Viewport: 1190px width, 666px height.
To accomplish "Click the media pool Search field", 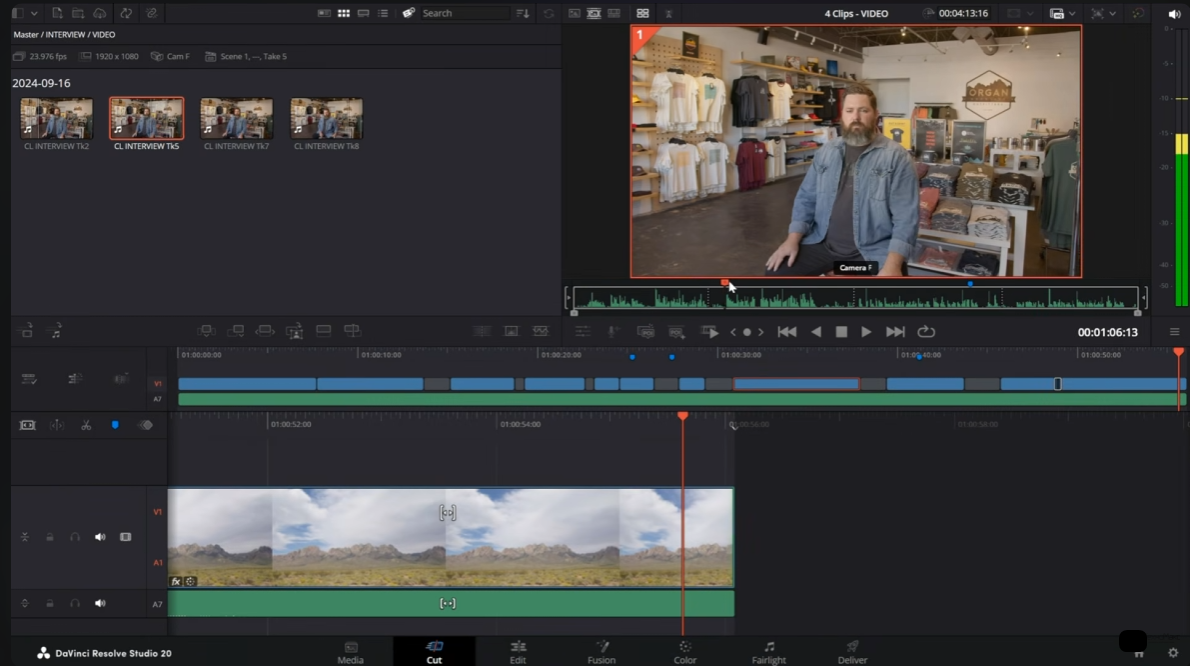I will [x=464, y=13].
